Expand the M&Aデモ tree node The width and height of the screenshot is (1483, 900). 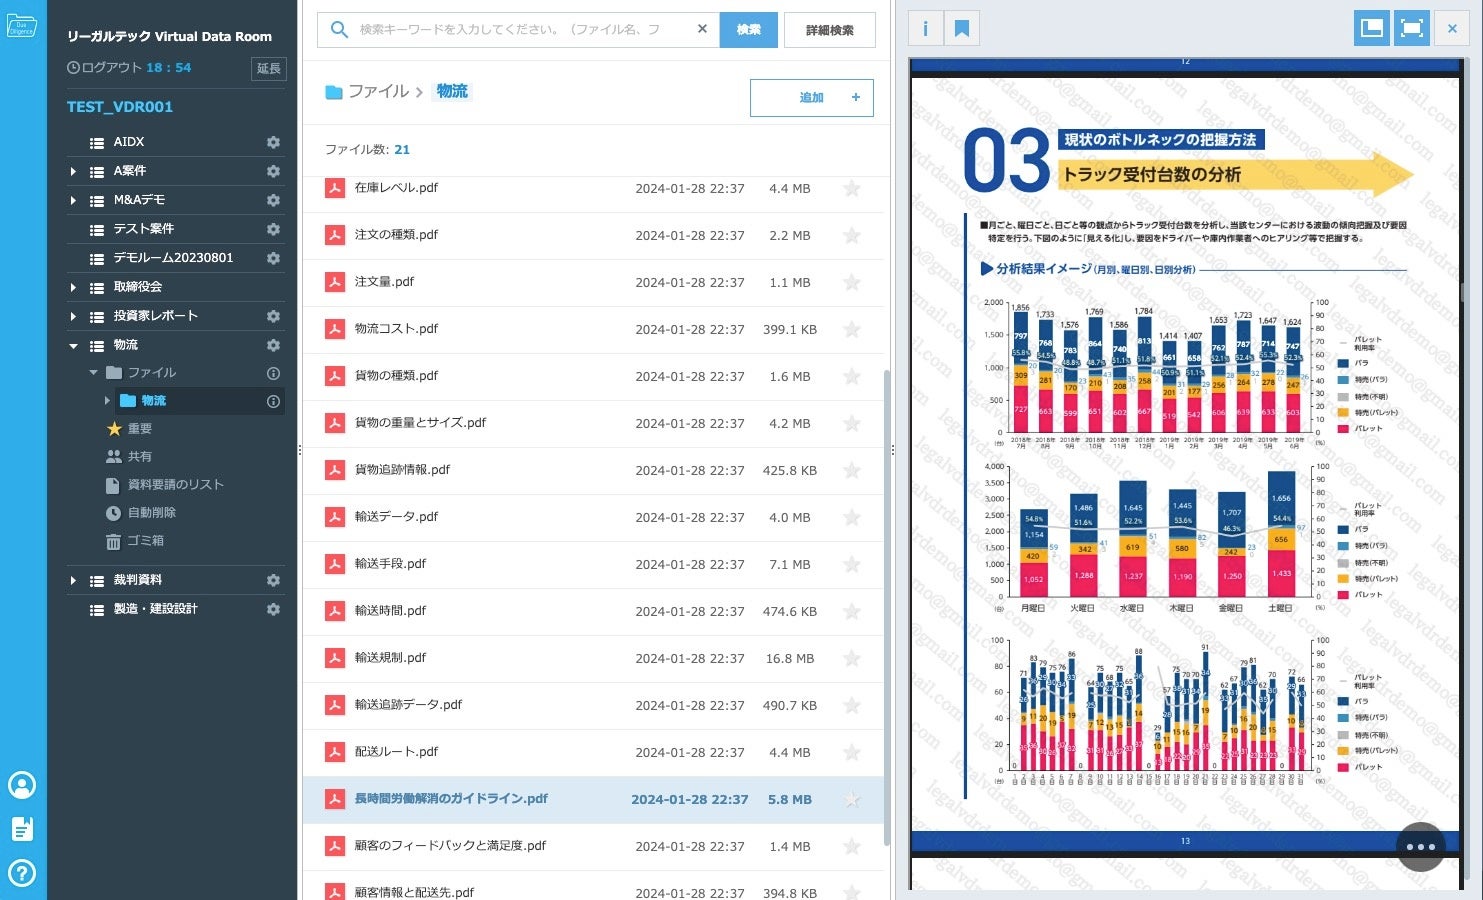(73, 201)
